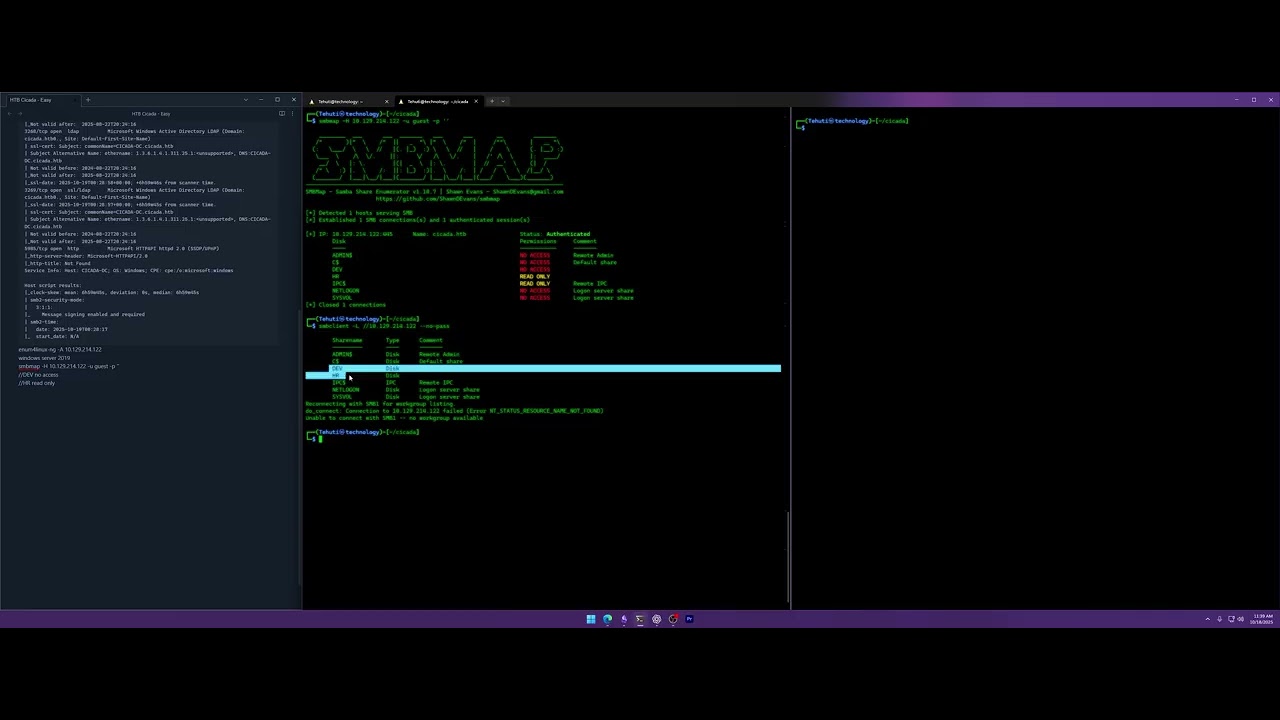Go back in notes navigation
1280x720 pixels.
click(x=11, y=114)
